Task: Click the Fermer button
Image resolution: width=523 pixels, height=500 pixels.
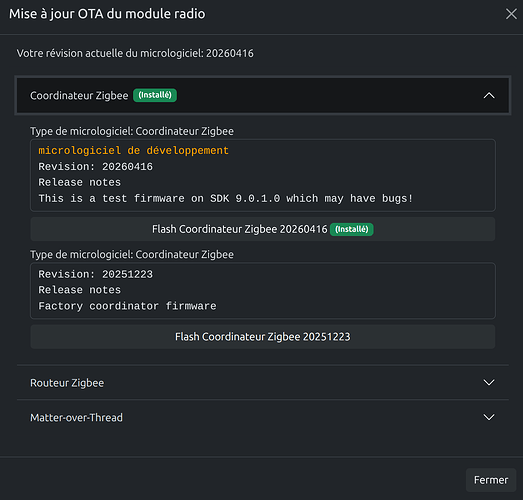Action: pos(491,480)
